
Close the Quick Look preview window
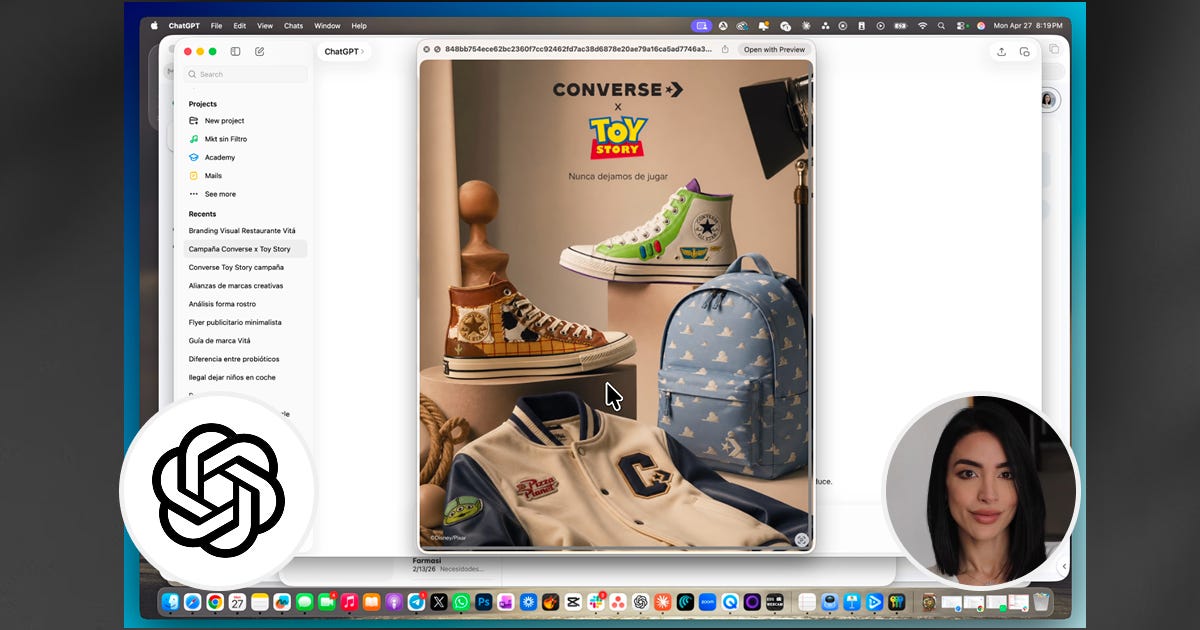coord(426,49)
